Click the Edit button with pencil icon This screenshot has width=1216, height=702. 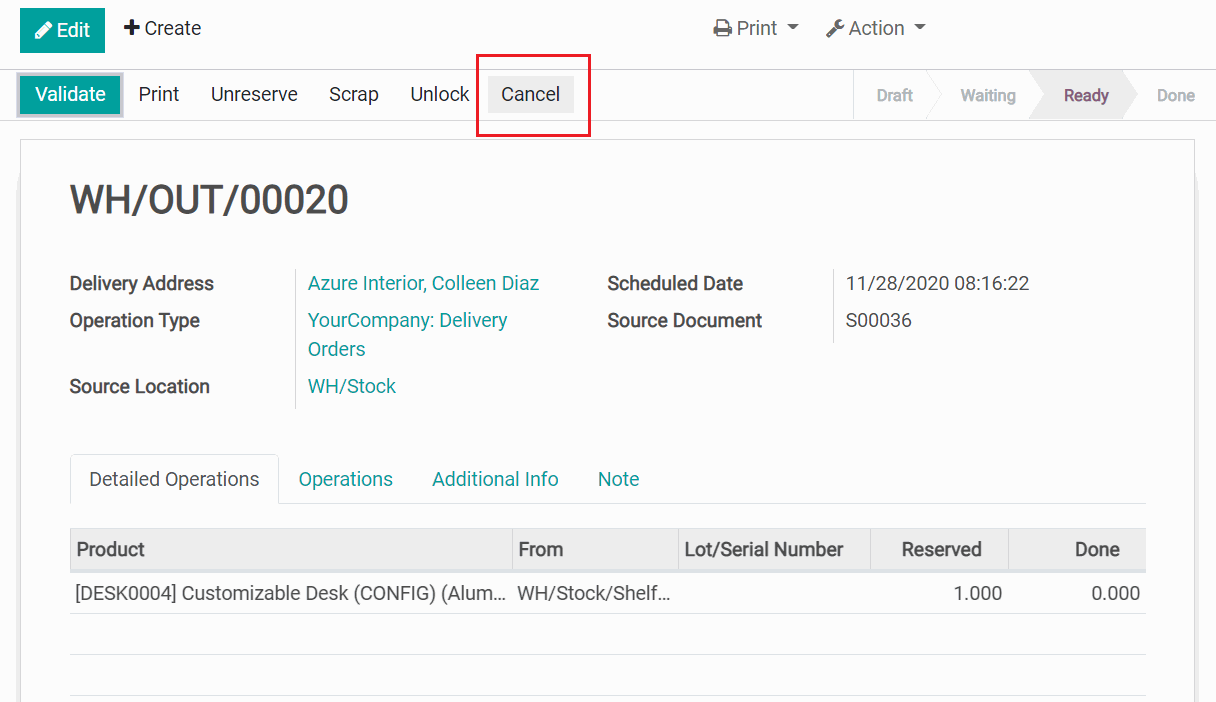coord(62,30)
